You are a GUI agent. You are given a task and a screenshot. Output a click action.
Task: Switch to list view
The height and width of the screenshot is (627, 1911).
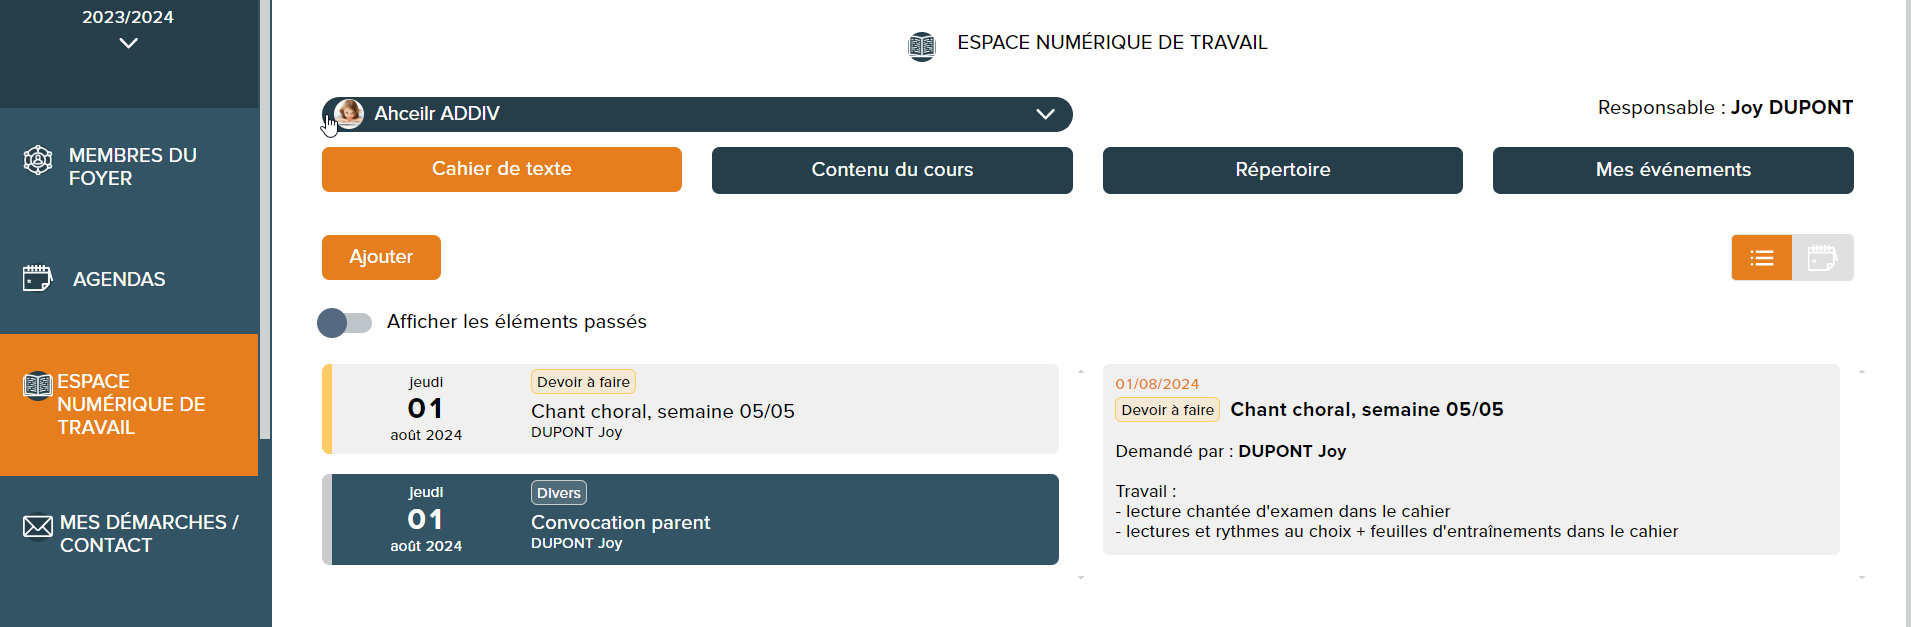click(1761, 258)
